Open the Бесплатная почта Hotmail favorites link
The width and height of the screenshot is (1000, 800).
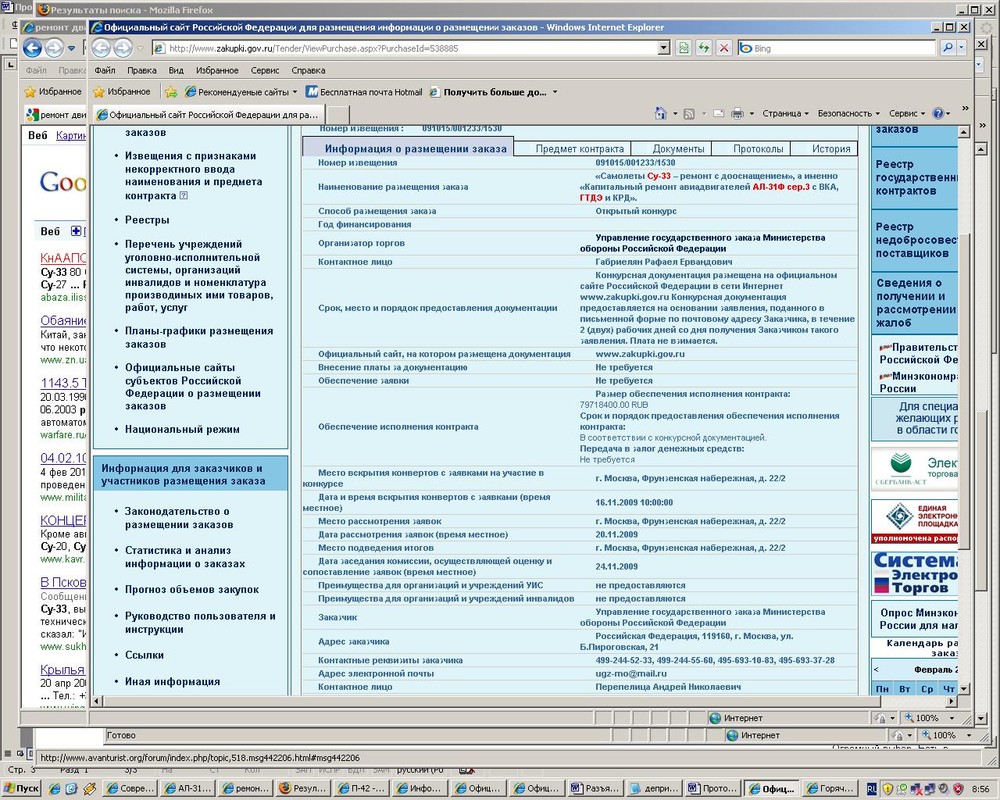[364, 92]
